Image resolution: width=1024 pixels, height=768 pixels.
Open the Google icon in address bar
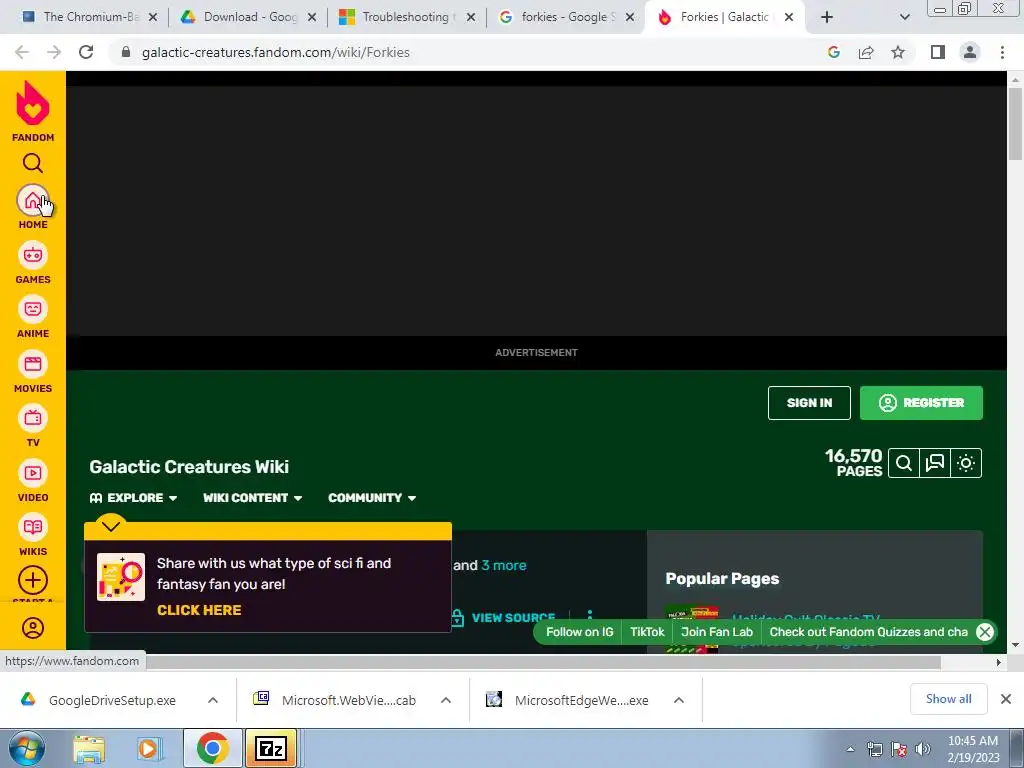point(834,52)
